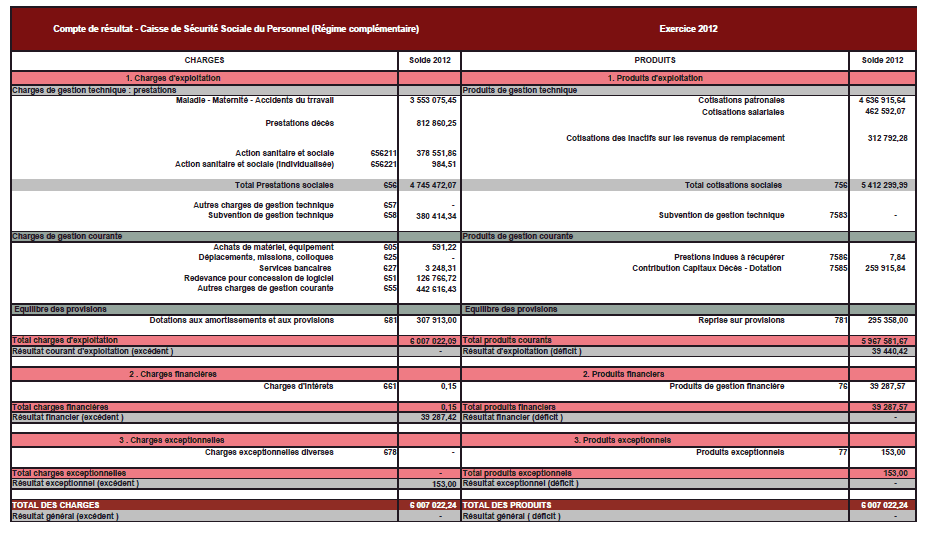Click the PRODUITS column header
This screenshot has height=535, width=927.
click(x=655, y=60)
